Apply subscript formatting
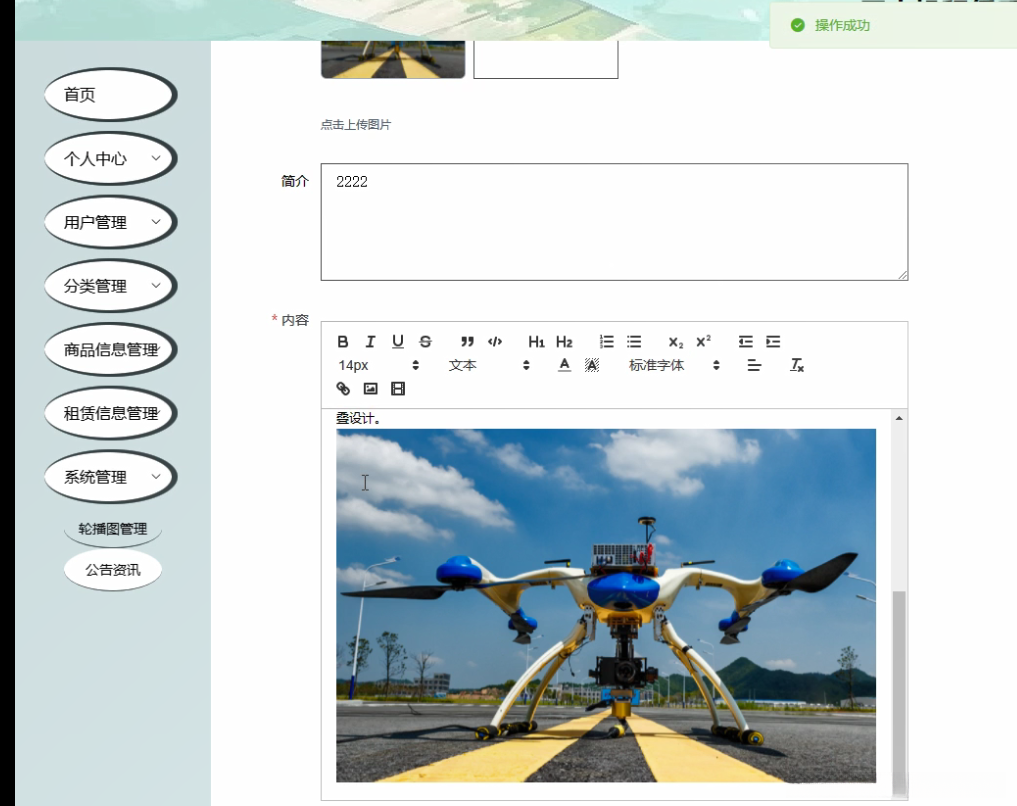This screenshot has height=806, width=1017. click(676, 342)
